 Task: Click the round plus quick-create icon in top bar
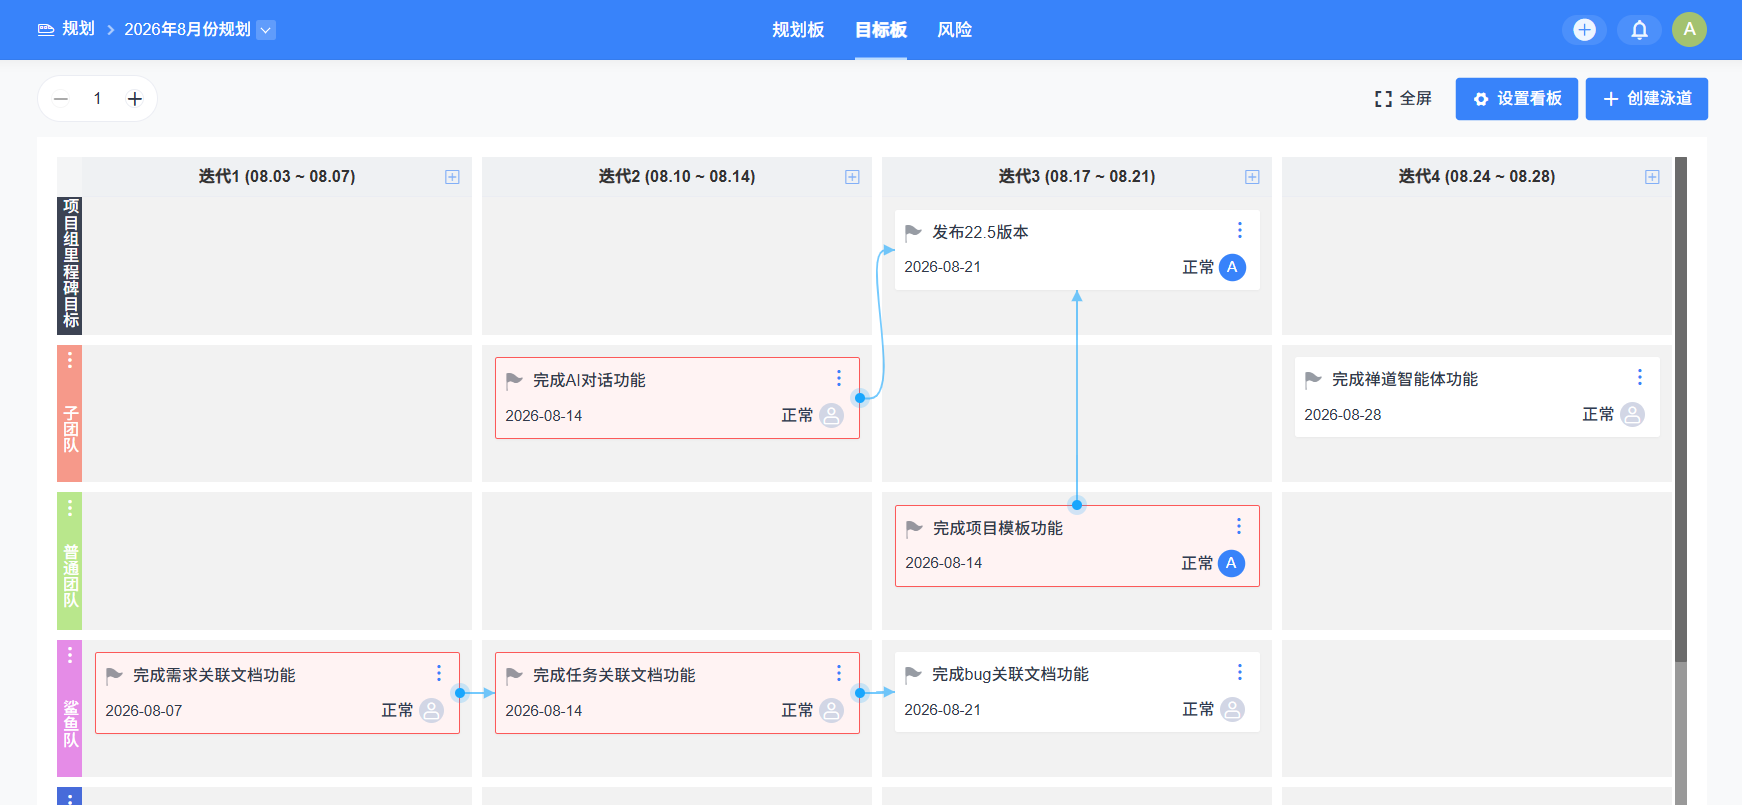tap(1584, 30)
